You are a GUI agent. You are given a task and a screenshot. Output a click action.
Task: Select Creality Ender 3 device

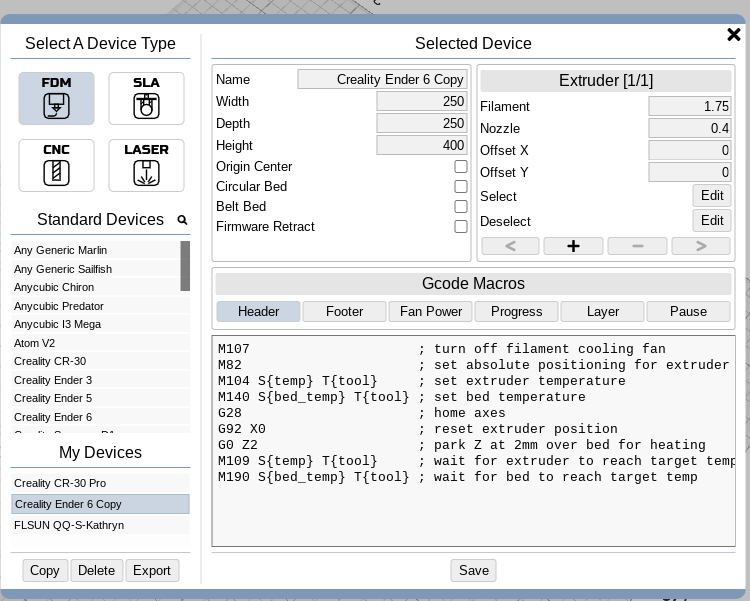pyautogui.click(x=100, y=380)
